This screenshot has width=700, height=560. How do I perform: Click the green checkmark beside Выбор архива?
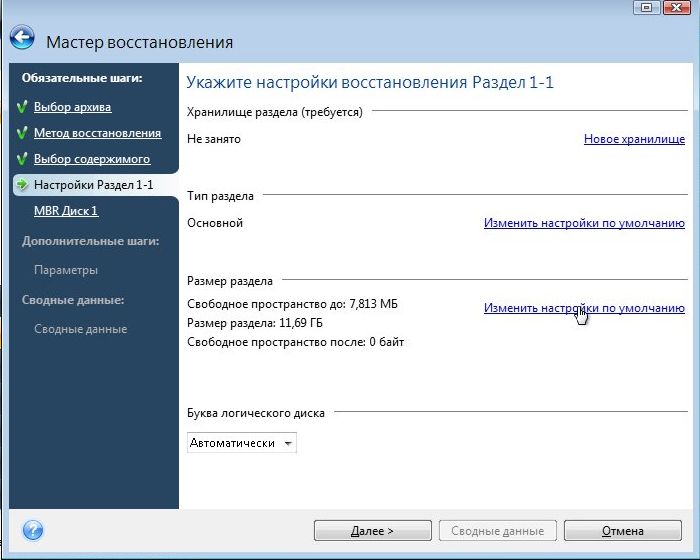click(22, 107)
